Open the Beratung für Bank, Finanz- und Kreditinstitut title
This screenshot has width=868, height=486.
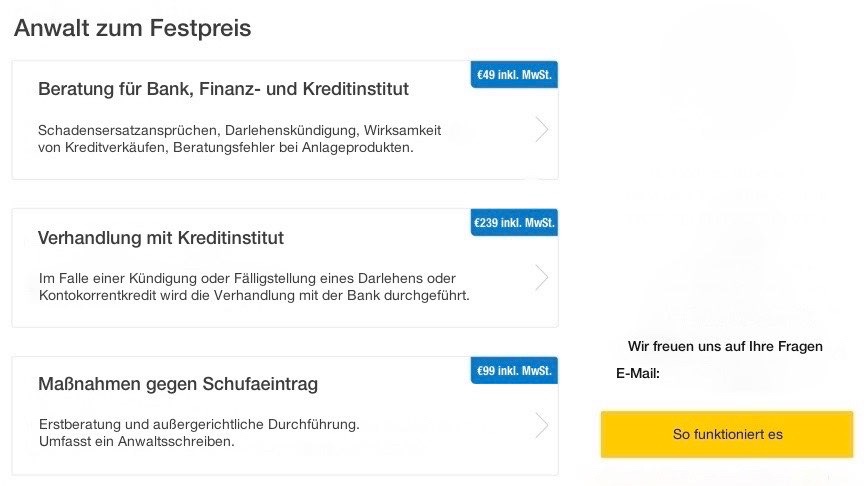click(223, 89)
